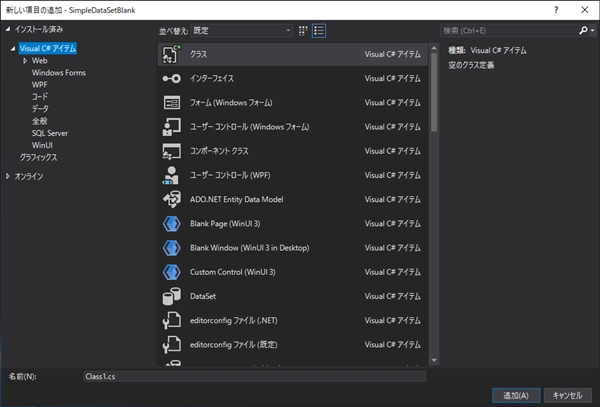Click the インストール済み tree label
The width and height of the screenshot is (600, 407).
pyautogui.click(x=39, y=29)
